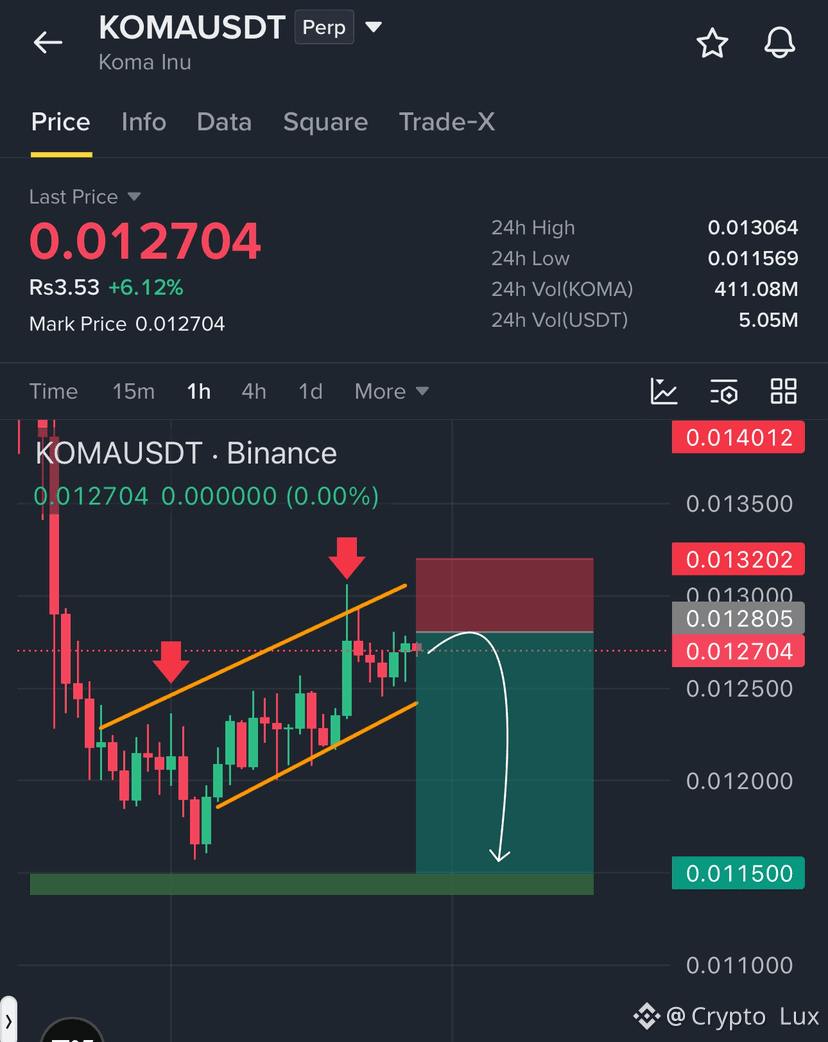The height and width of the screenshot is (1042, 828).
Task: Select the 15m timeframe
Action: point(133,391)
